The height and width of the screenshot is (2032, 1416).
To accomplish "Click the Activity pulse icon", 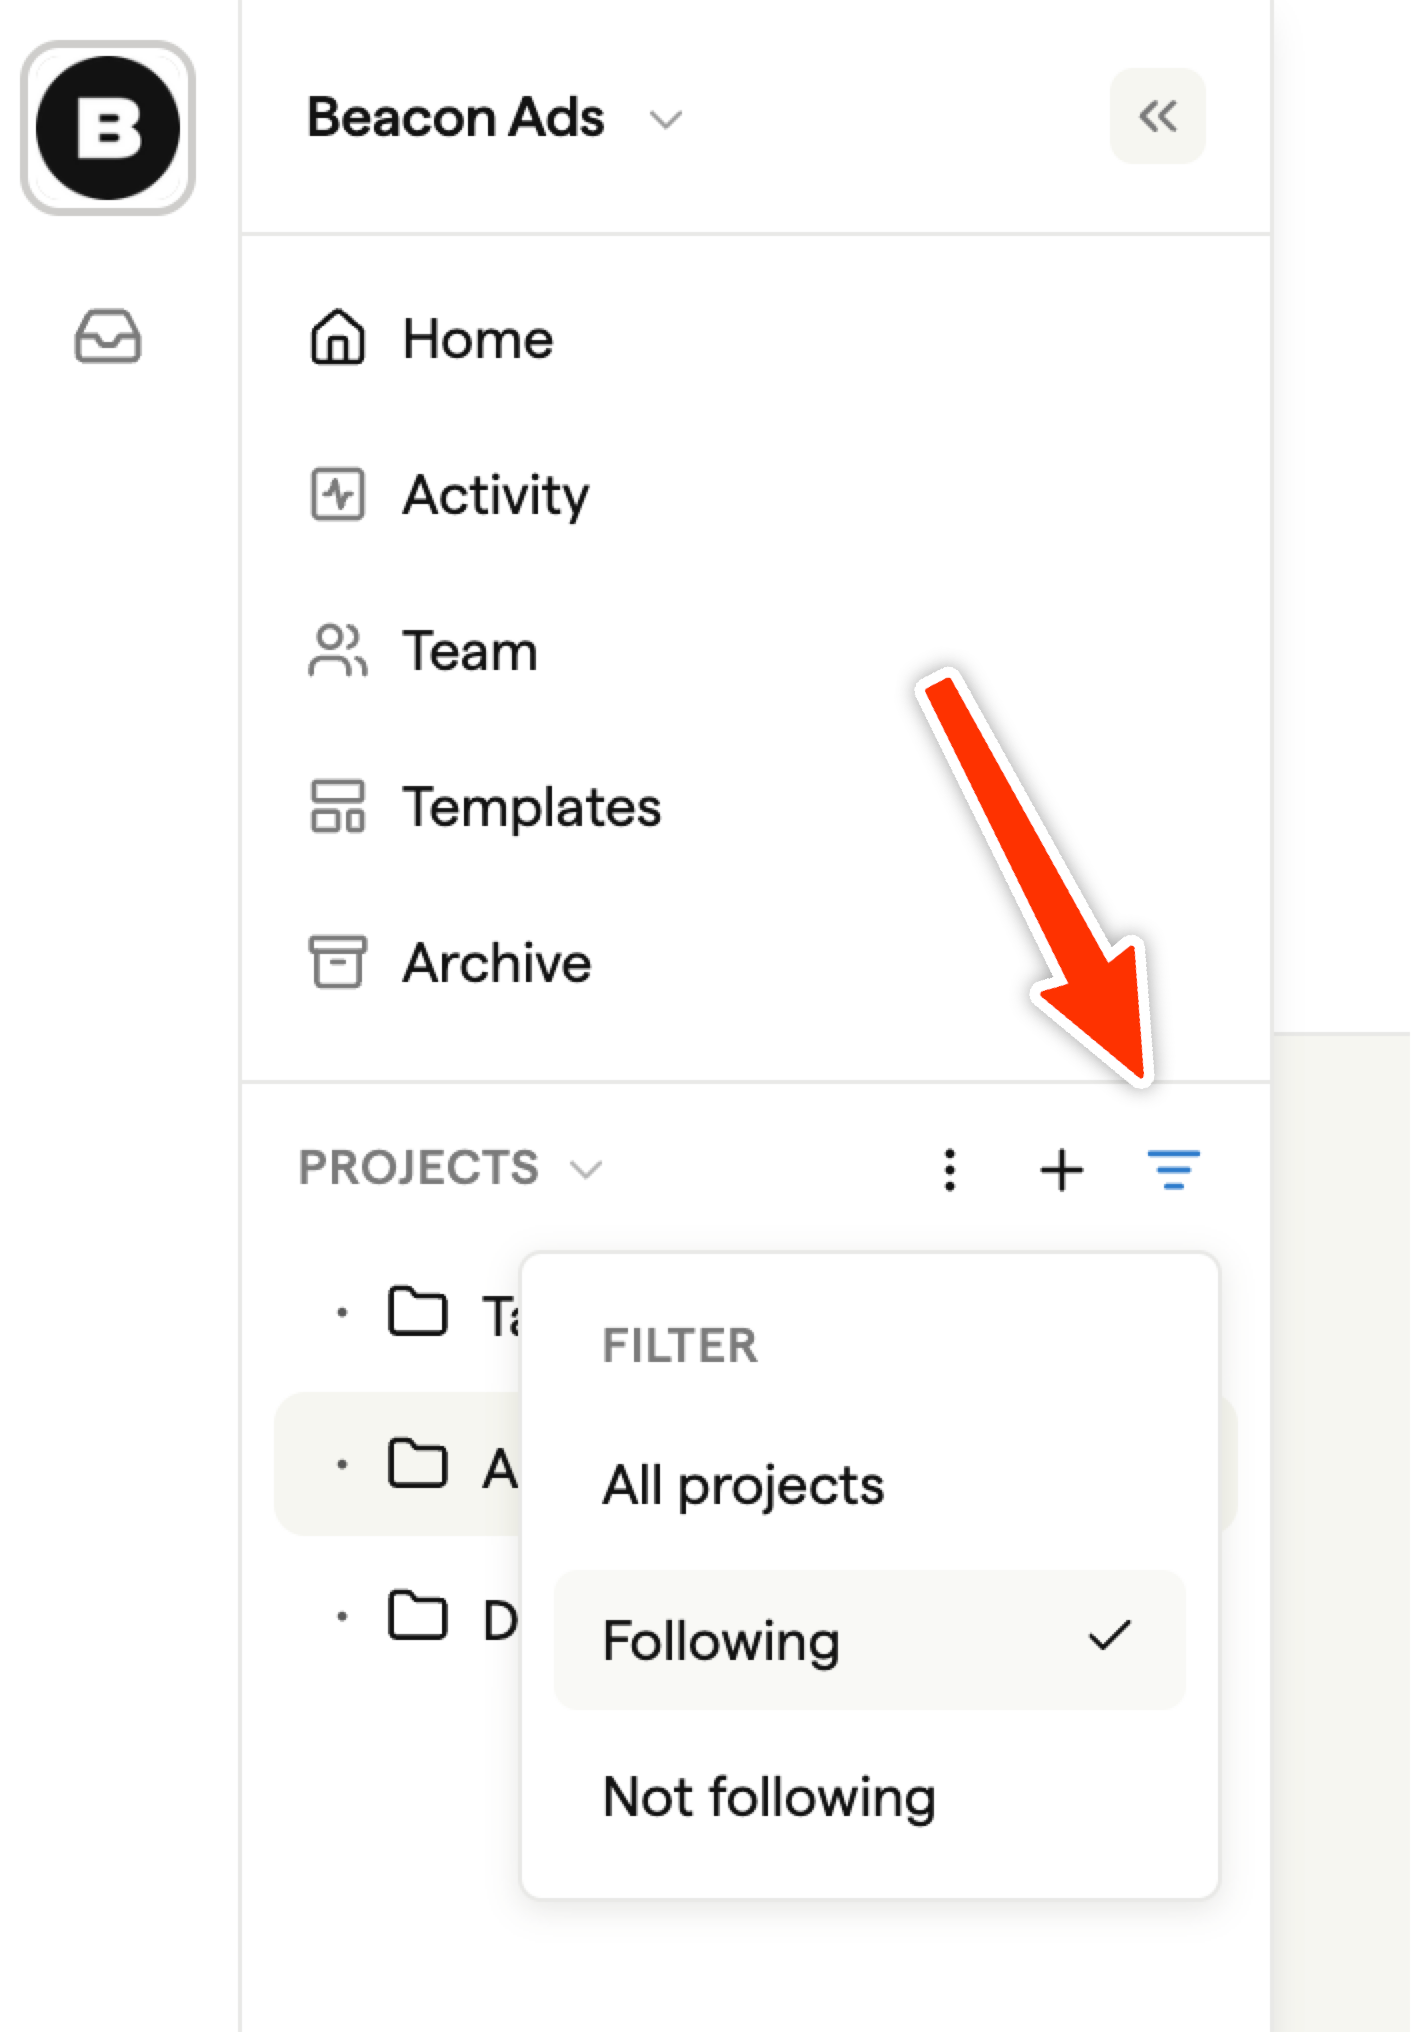I will 337,494.
